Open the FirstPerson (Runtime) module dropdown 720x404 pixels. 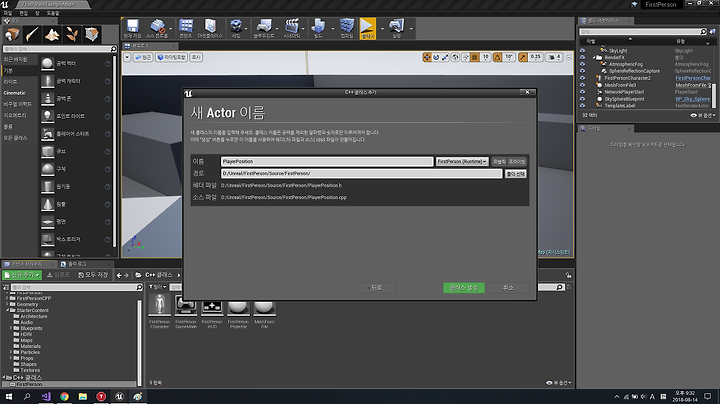[x=462, y=162]
